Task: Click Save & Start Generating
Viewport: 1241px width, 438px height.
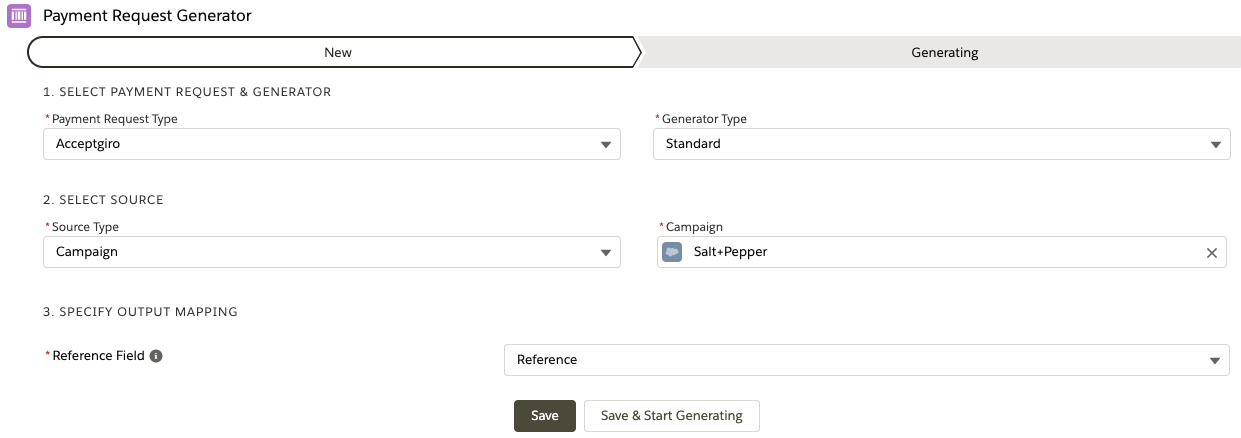Action: coord(671,416)
